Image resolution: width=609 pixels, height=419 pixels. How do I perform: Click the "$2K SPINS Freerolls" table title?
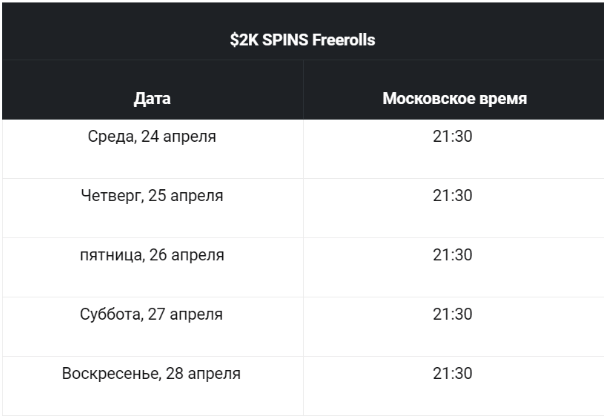coord(303,41)
